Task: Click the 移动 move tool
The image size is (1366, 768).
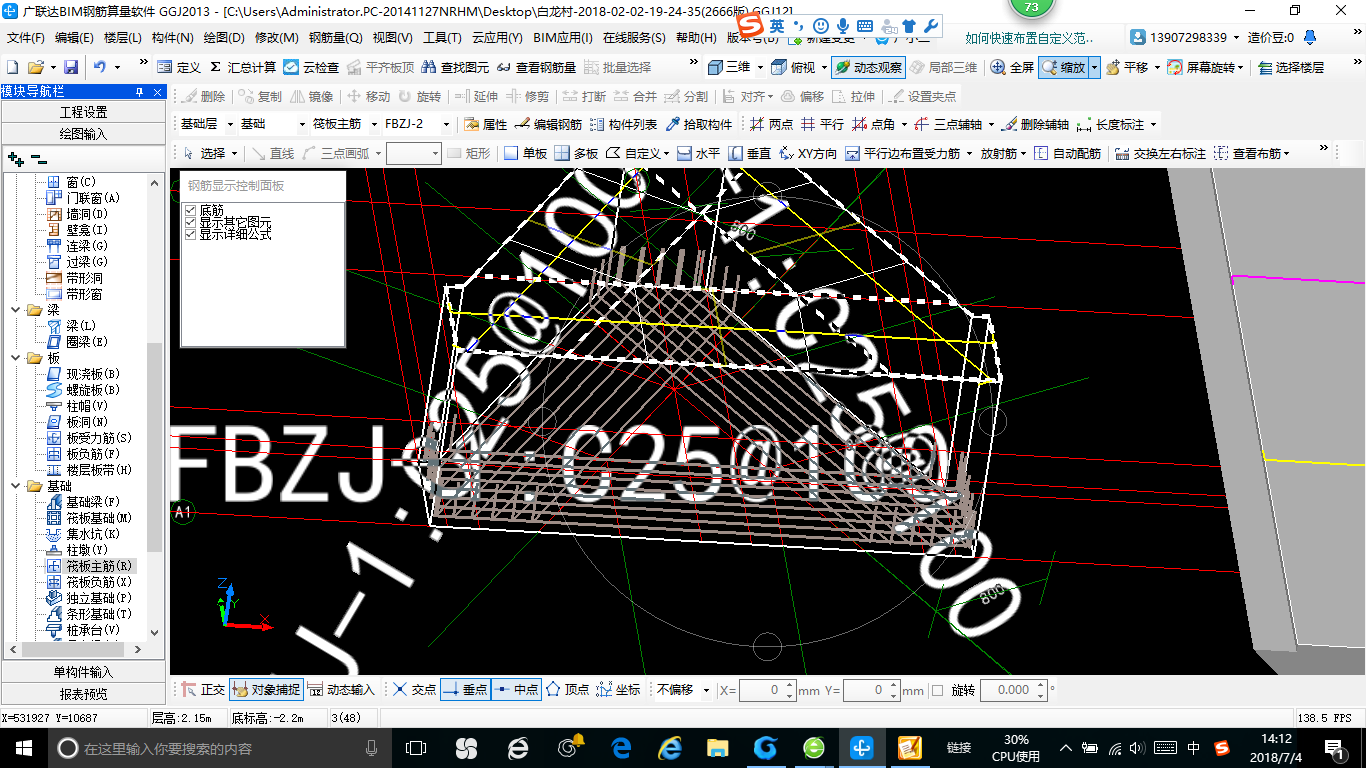Action: [x=368, y=97]
